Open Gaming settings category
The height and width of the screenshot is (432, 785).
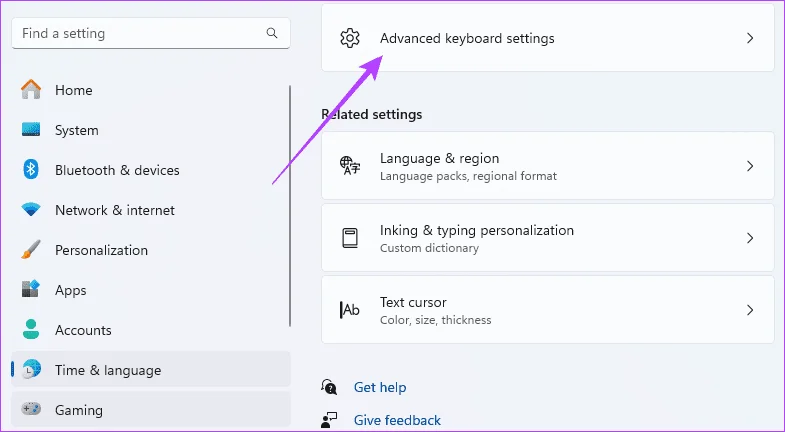[x=150, y=409]
